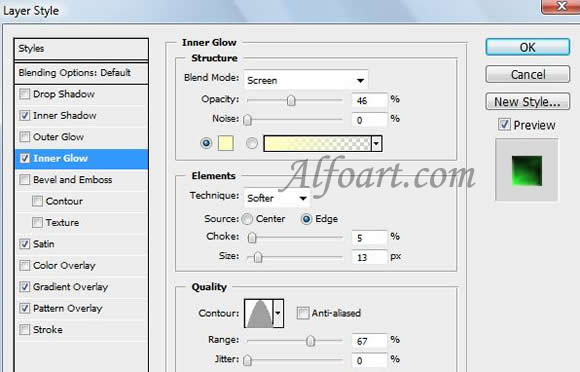
Task: Enable the Texture sub-option checkbox
Action: point(37,223)
